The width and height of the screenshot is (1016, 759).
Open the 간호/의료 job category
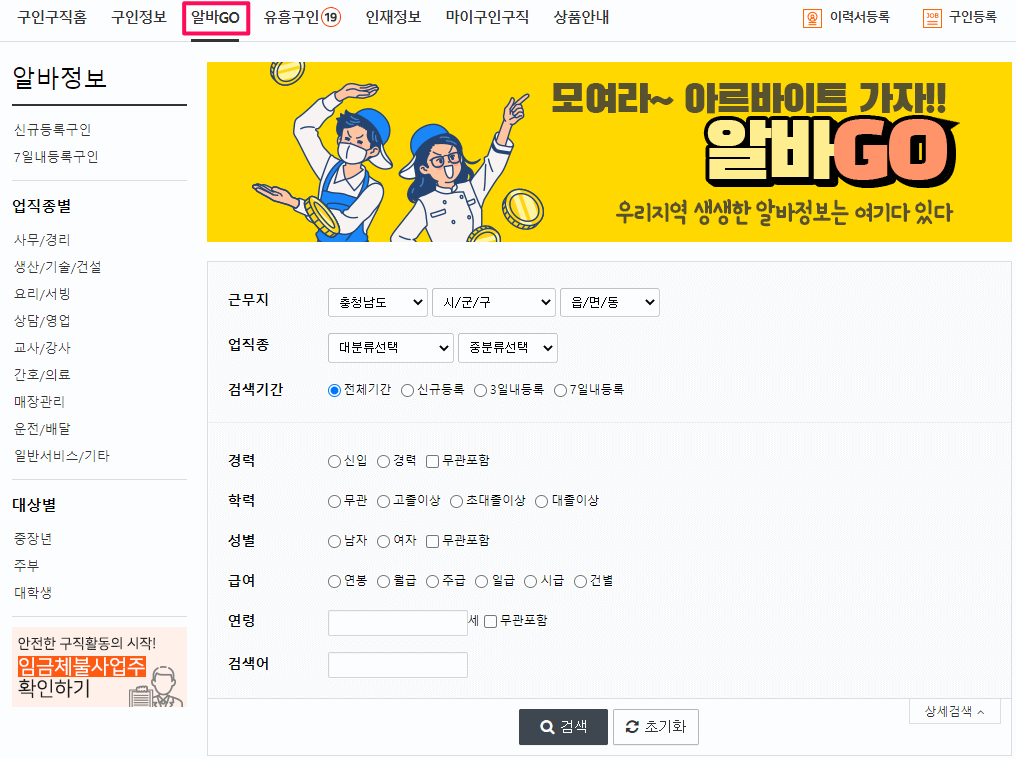tap(42, 375)
